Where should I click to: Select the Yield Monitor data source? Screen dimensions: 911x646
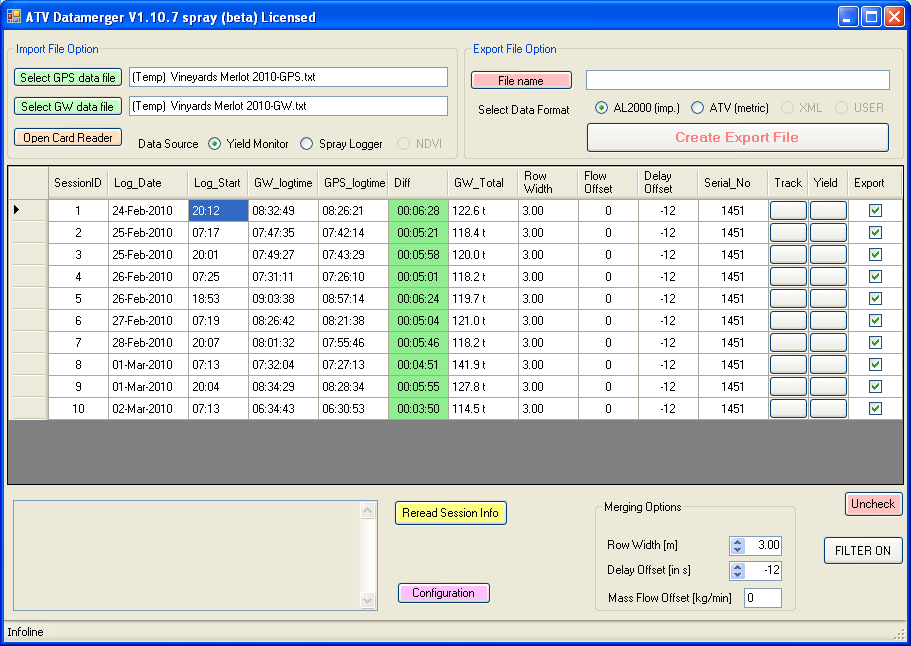pyautogui.click(x=215, y=144)
